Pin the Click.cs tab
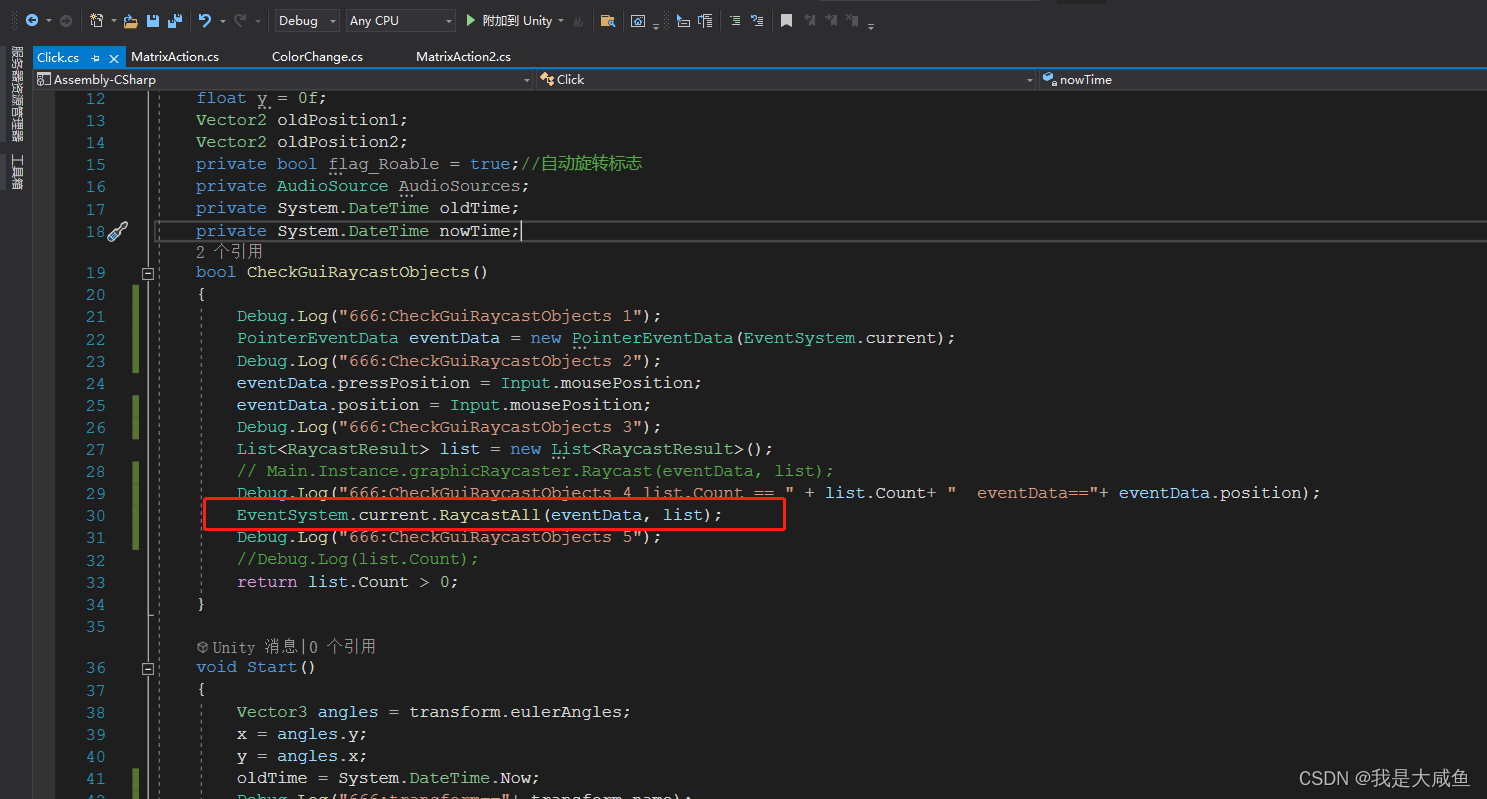The height and width of the screenshot is (799, 1487). (x=94, y=58)
